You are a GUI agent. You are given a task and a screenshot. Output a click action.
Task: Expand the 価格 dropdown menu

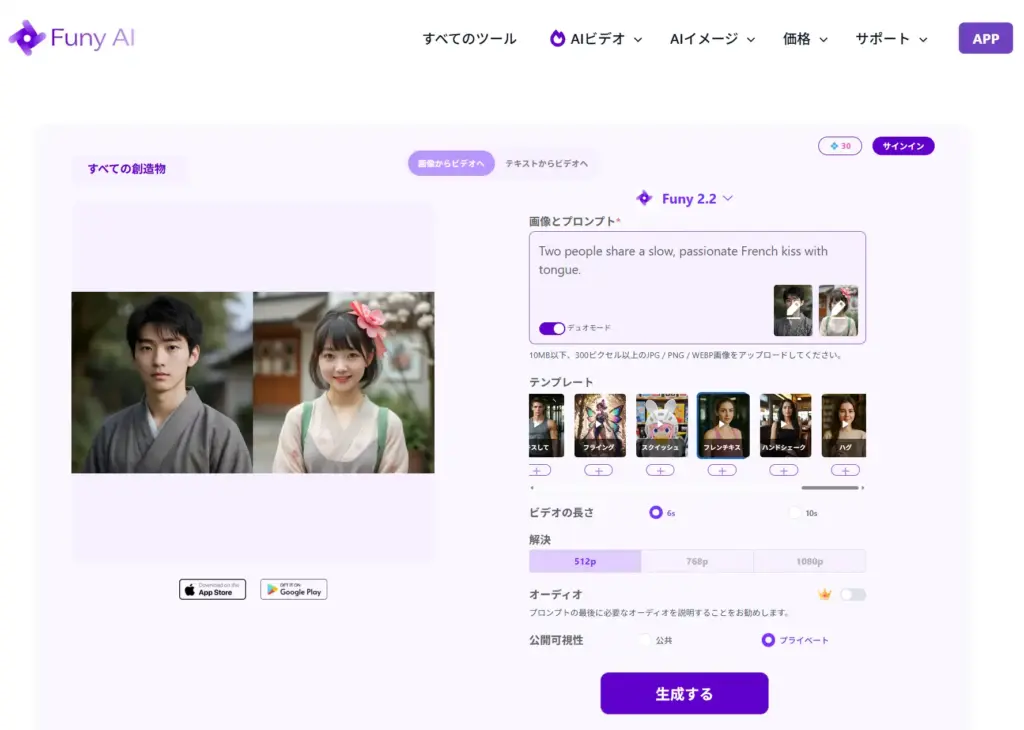pos(805,39)
